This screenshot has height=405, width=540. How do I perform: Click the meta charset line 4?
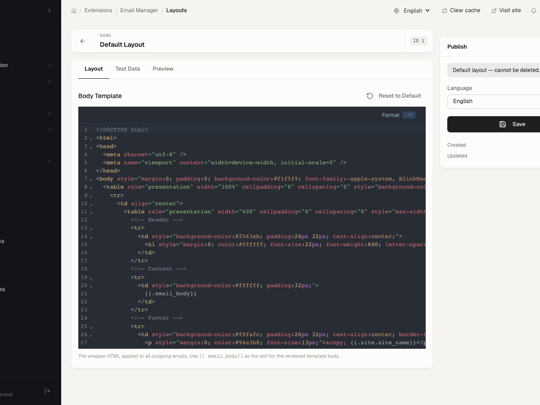click(x=145, y=155)
